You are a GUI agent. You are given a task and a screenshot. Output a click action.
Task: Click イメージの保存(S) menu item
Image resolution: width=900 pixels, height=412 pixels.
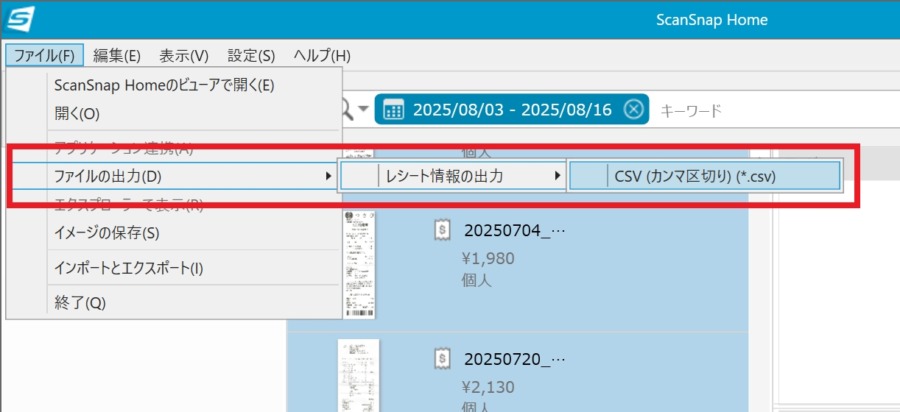tap(174, 233)
